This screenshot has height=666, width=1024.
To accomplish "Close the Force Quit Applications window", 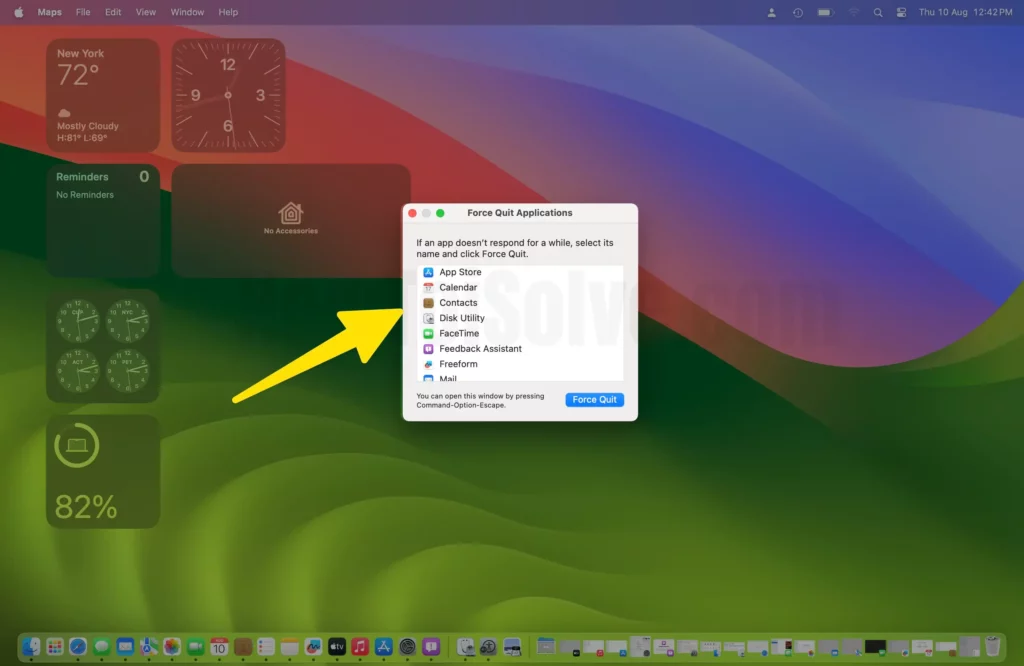I will click(412, 213).
